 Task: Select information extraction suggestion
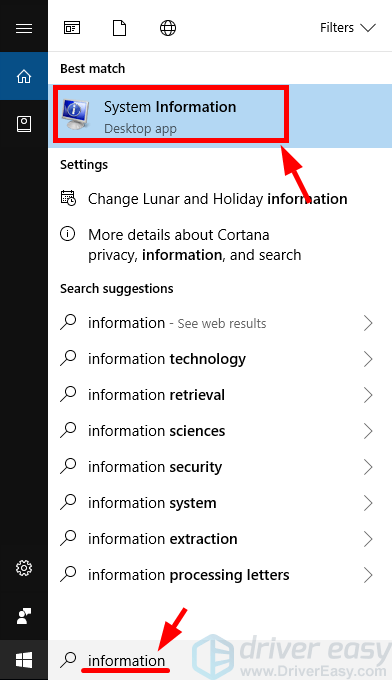pos(220,539)
